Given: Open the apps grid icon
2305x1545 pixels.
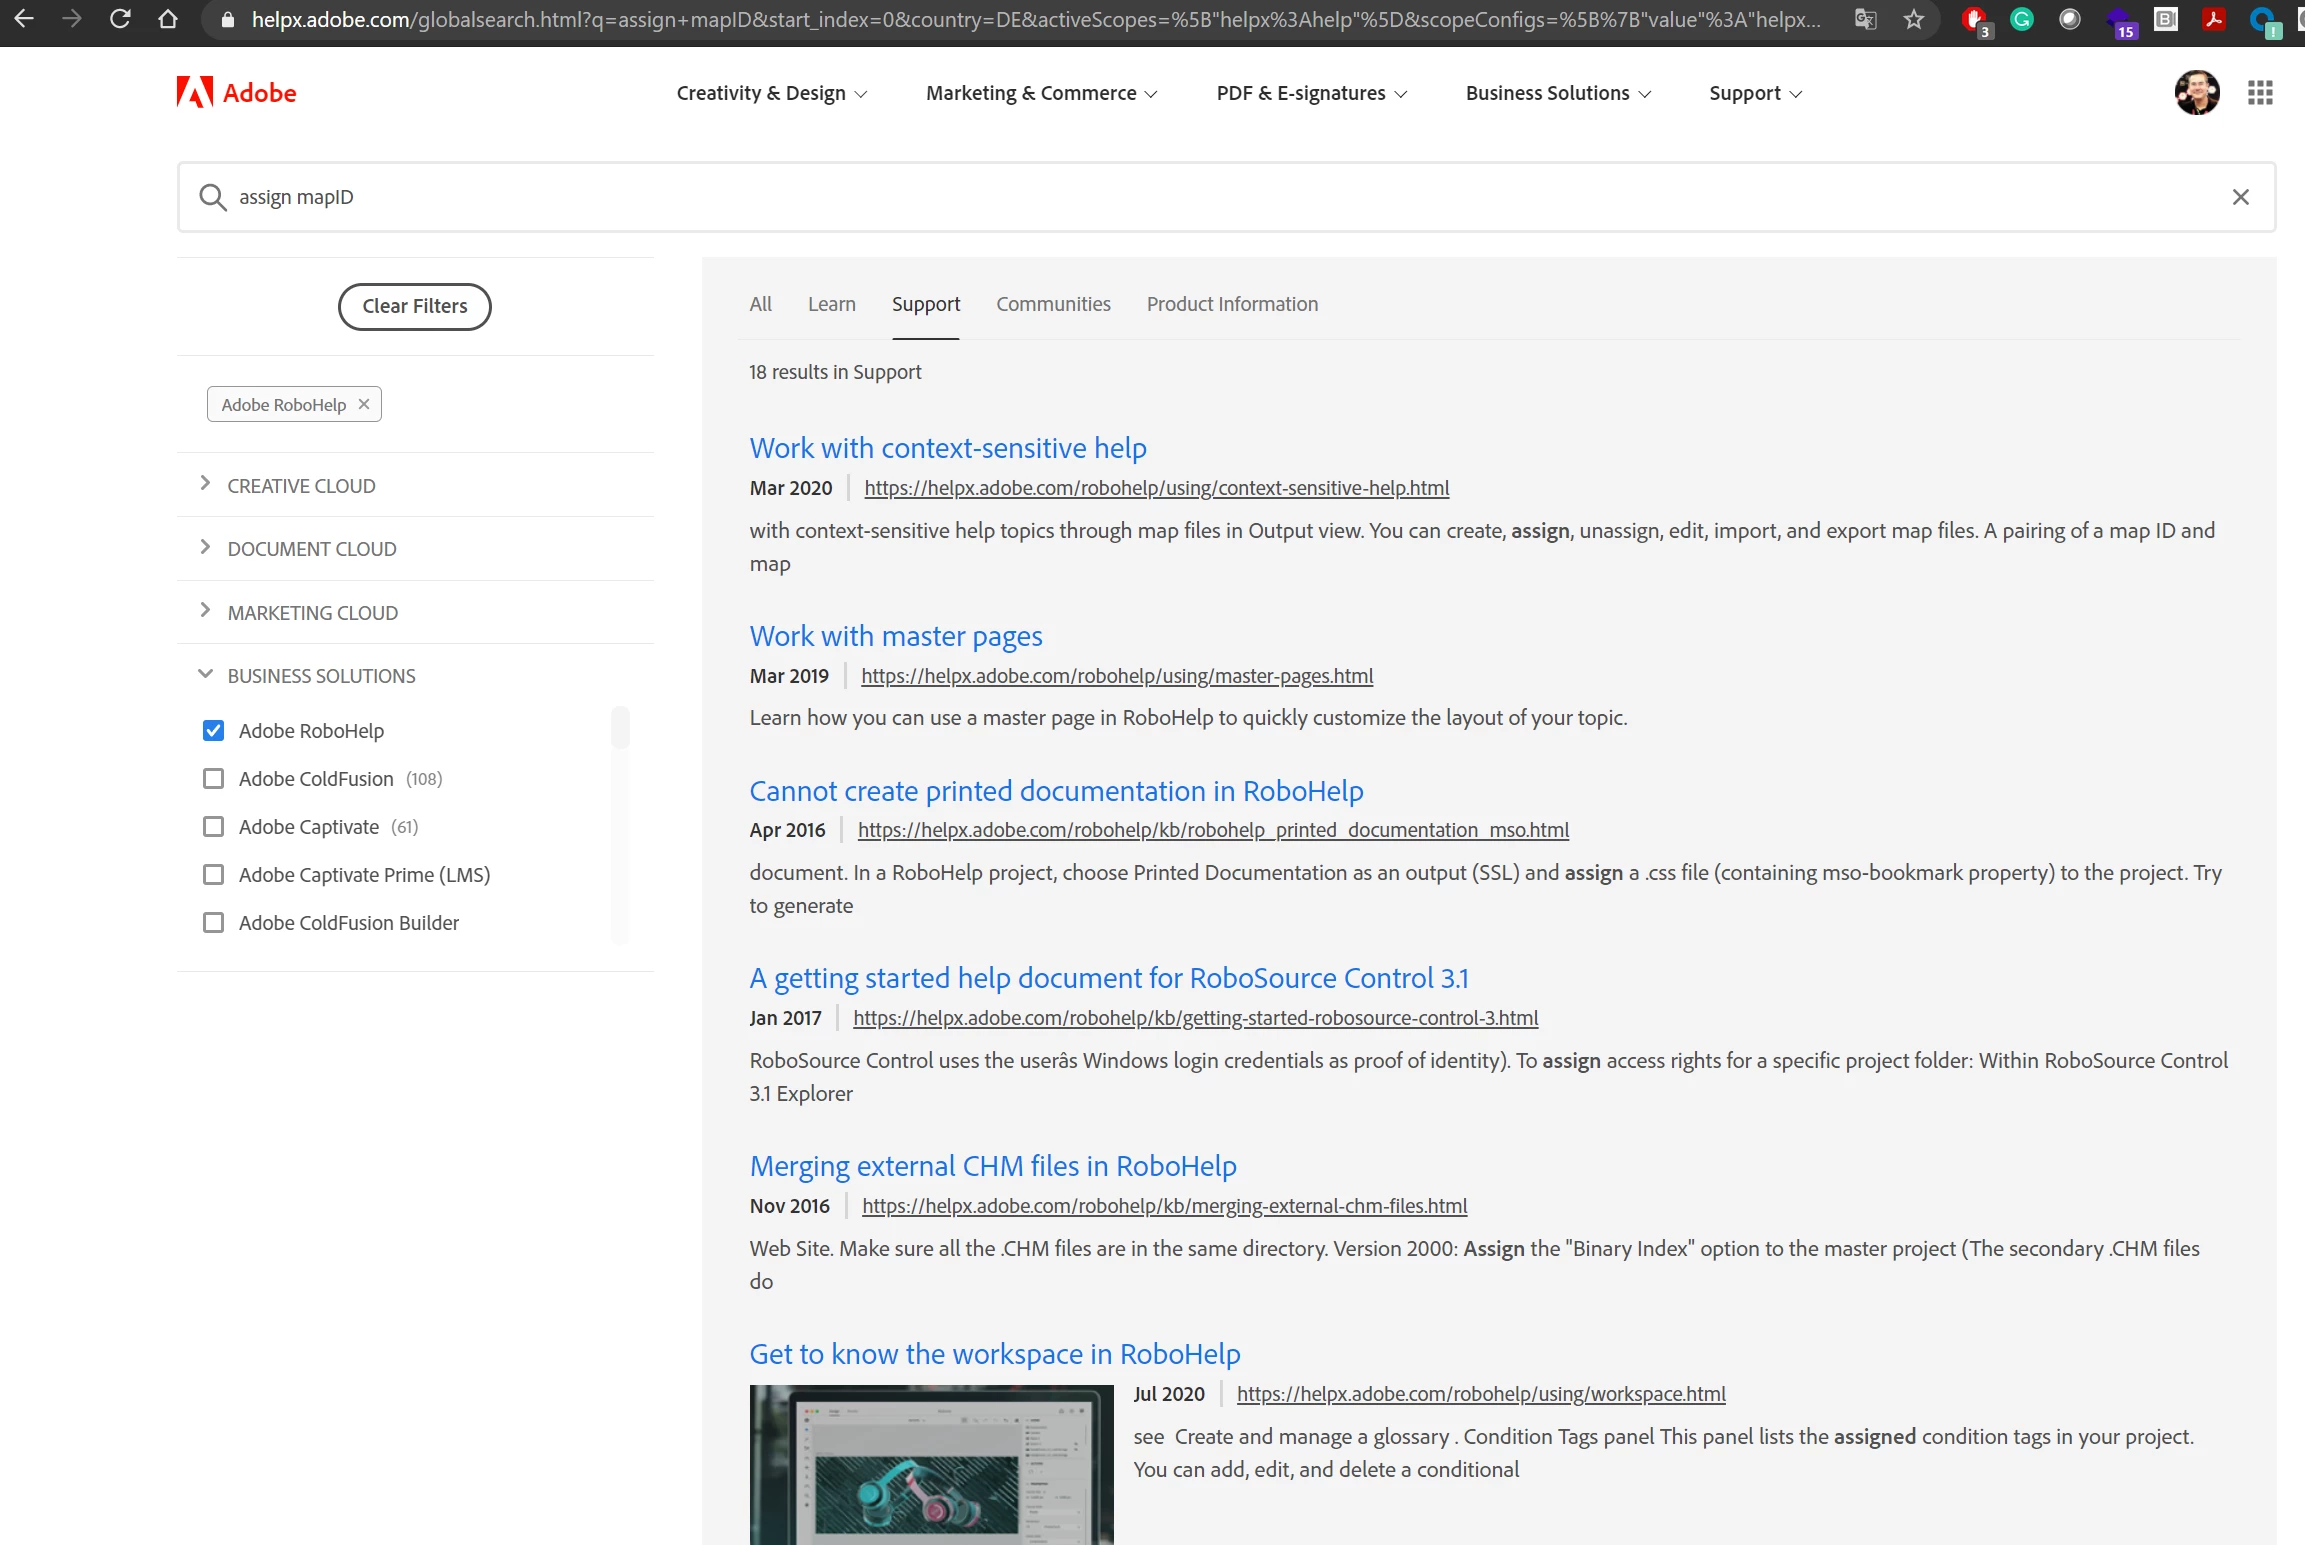Looking at the screenshot, I should coord(2260,93).
